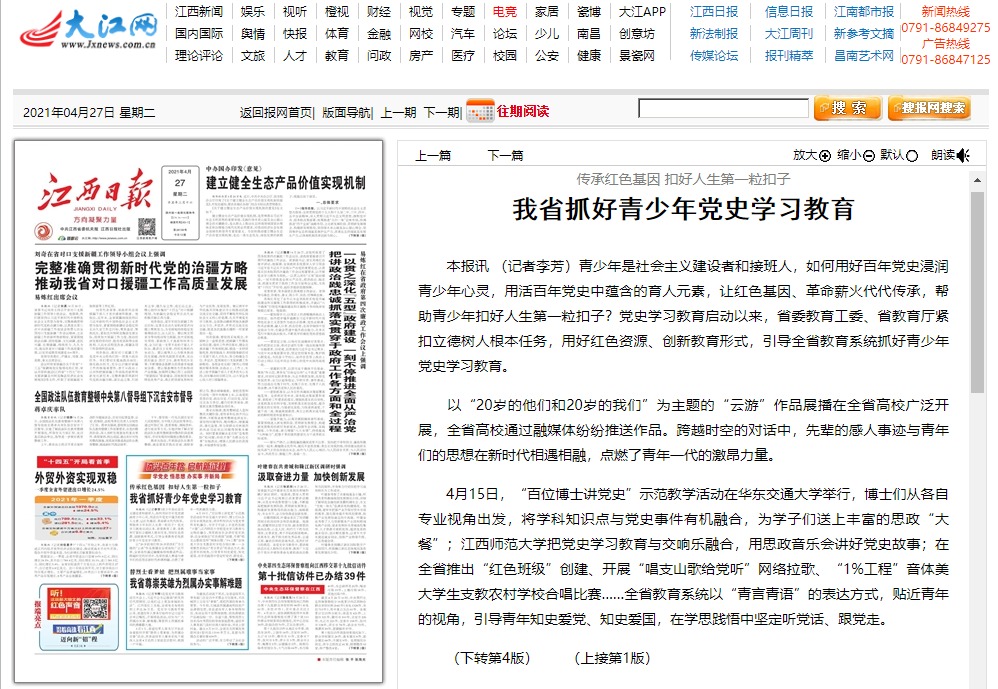
Task: Open the 江南都市报 link
Action: [x=864, y=11]
